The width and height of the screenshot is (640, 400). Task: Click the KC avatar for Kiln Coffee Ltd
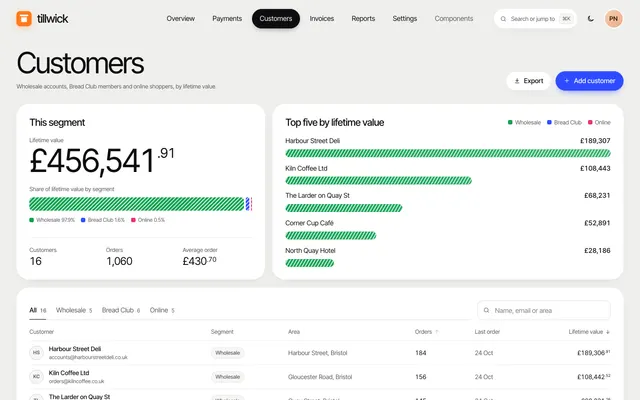click(x=36, y=377)
